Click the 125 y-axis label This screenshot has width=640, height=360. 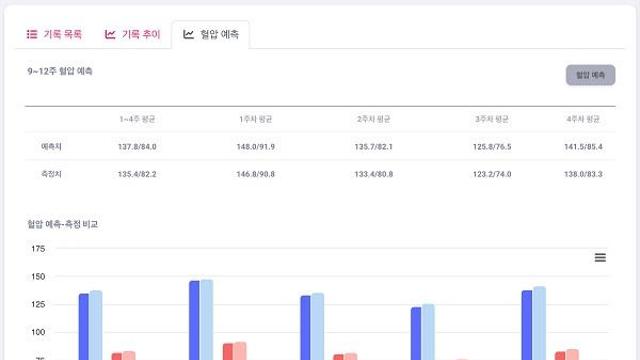point(38,304)
